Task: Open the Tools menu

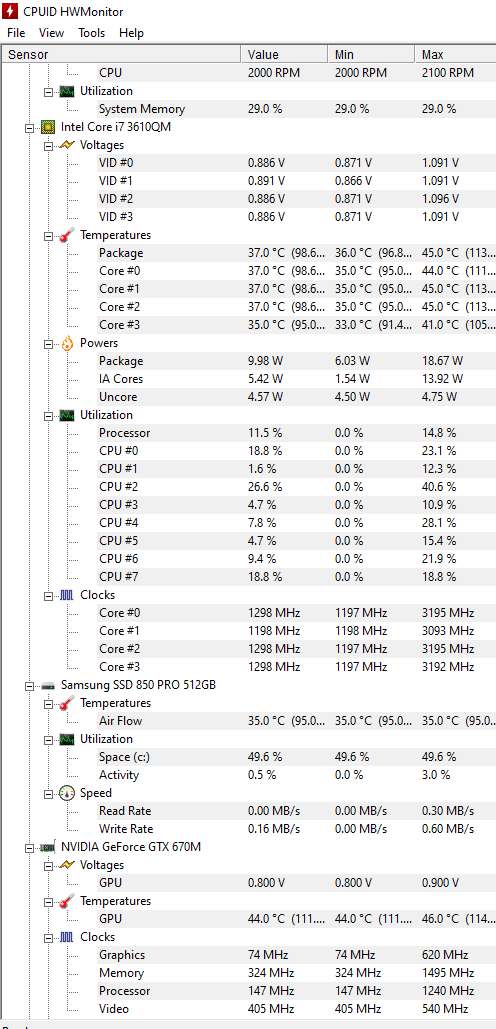Action: pos(91,33)
